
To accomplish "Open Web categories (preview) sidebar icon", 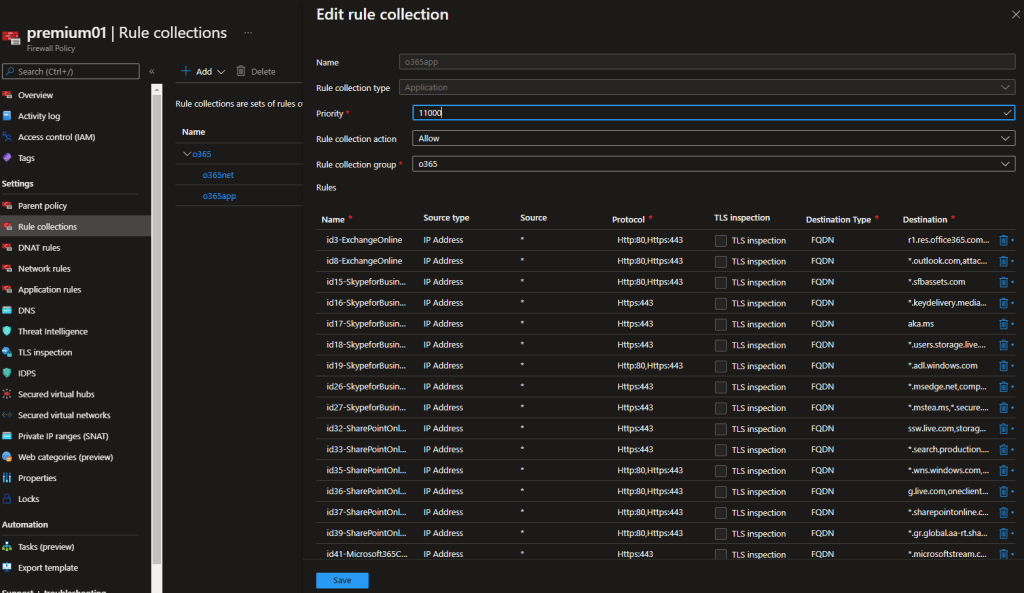I will (8, 457).
